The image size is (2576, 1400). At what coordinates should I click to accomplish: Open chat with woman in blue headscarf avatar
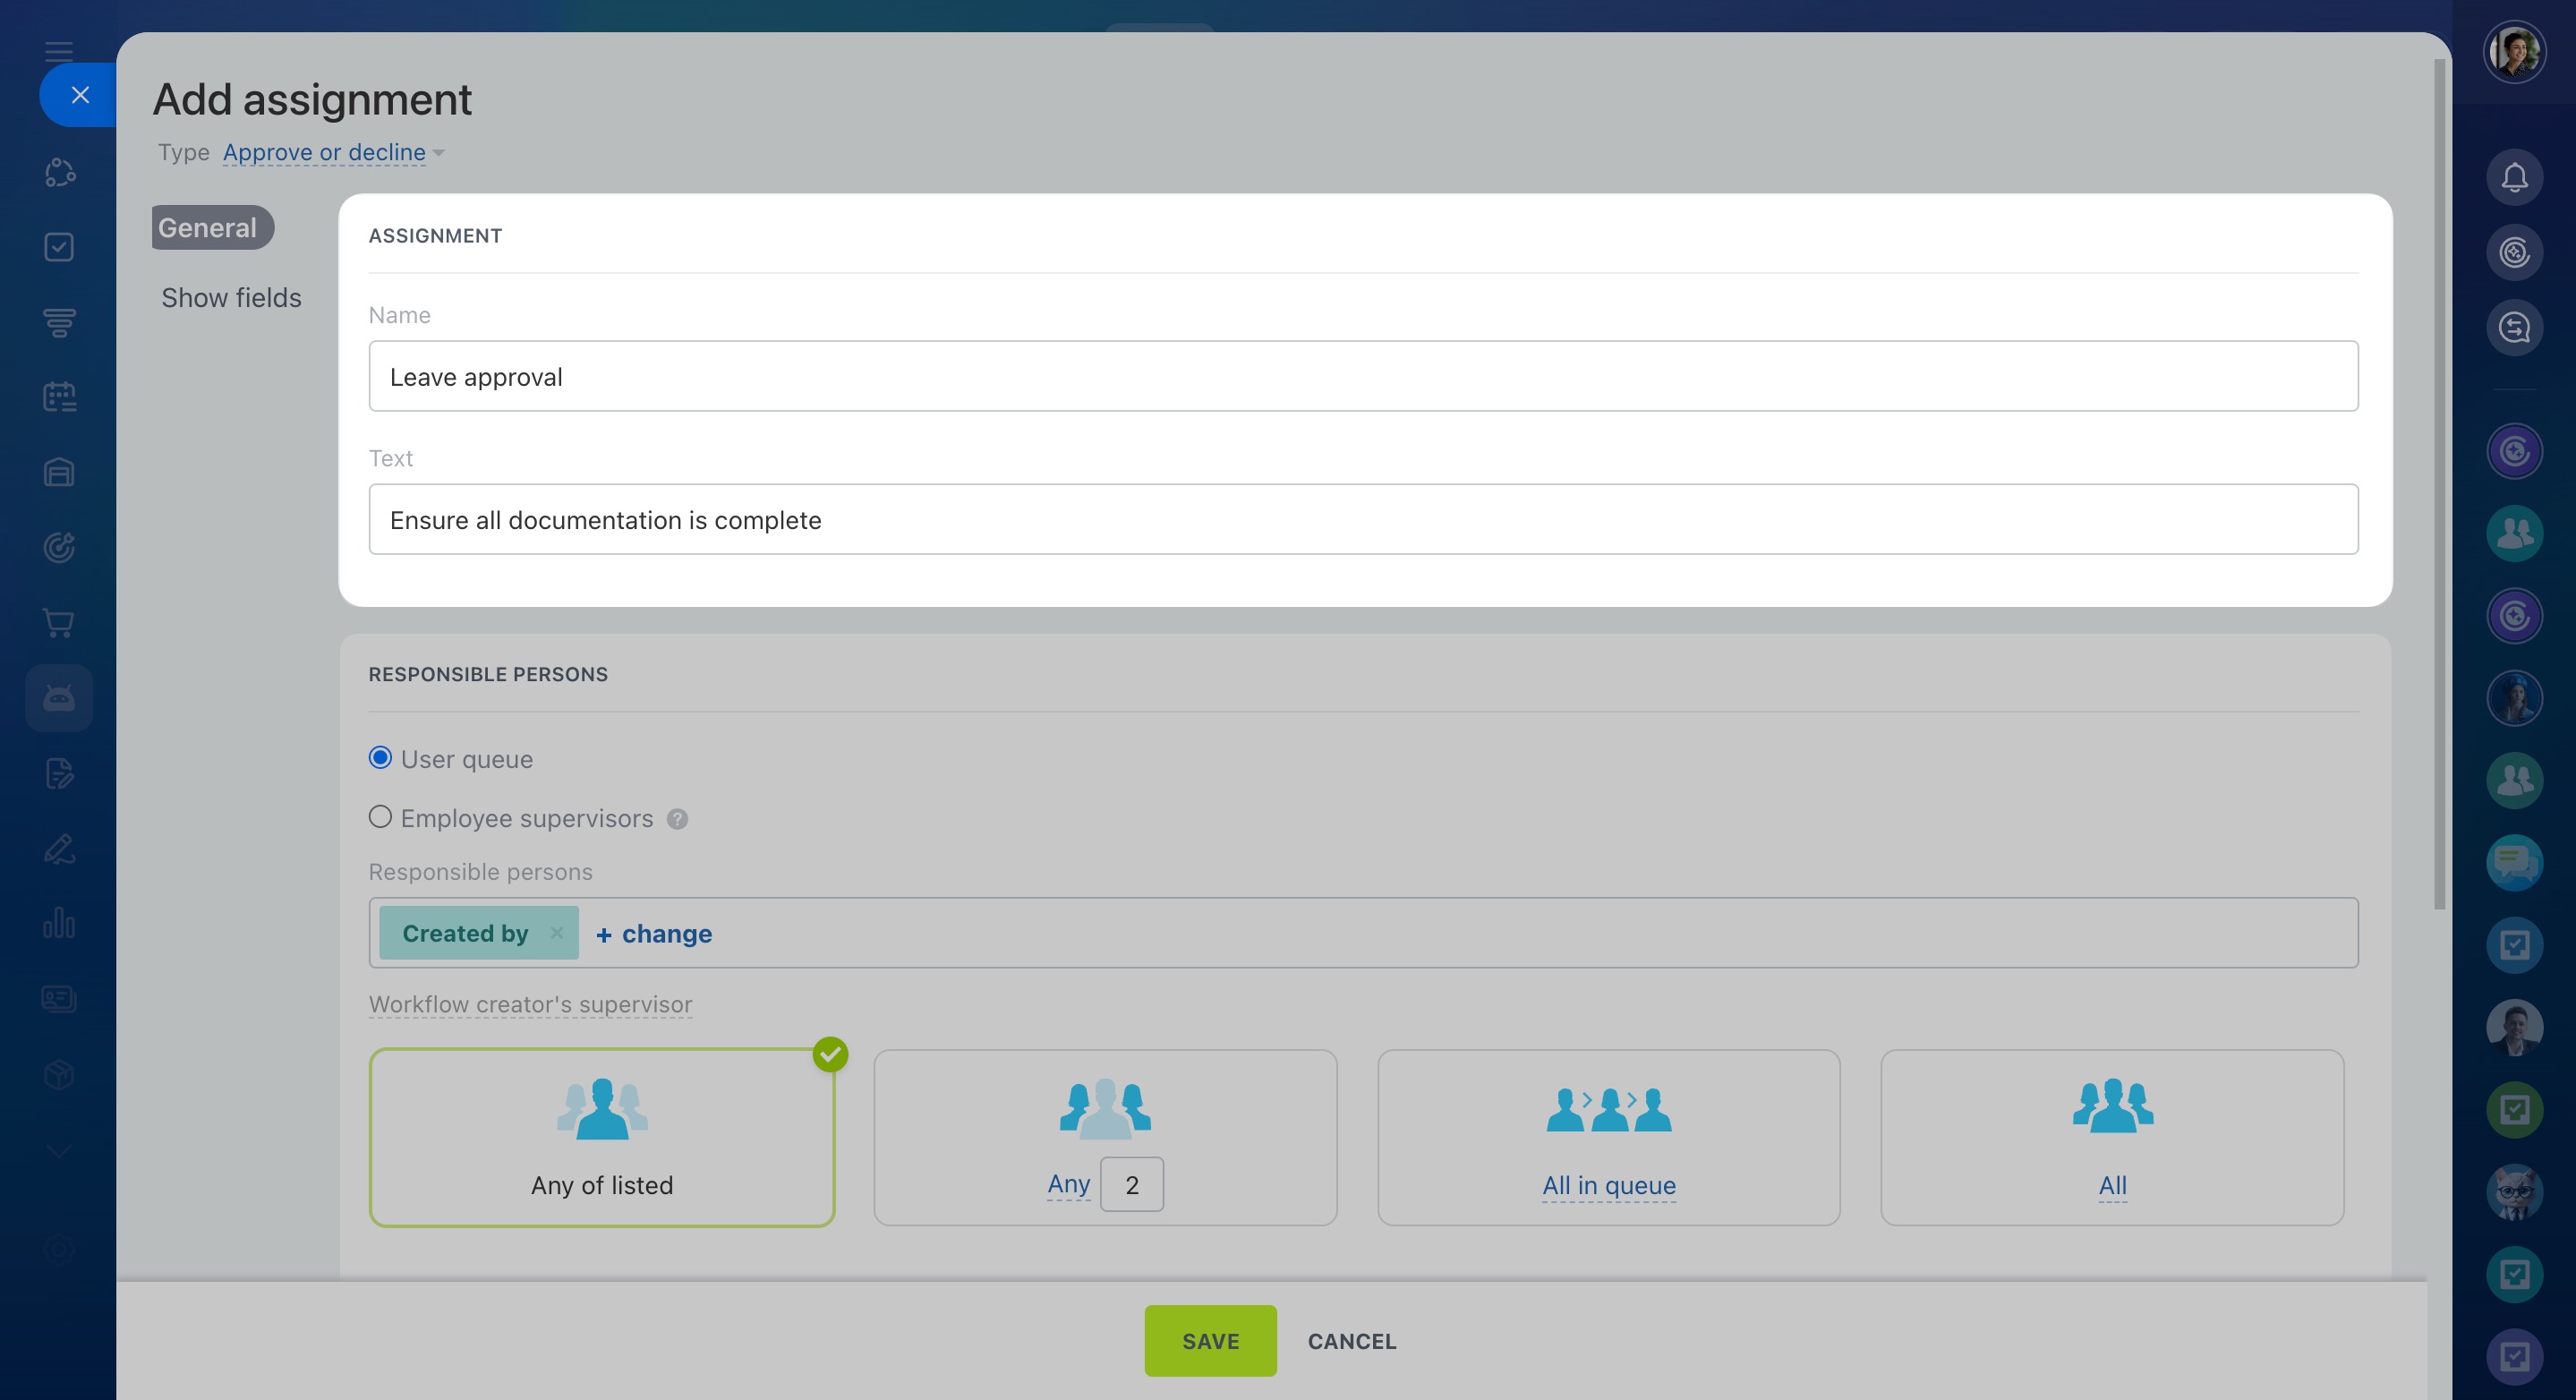[x=2514, y=697]
